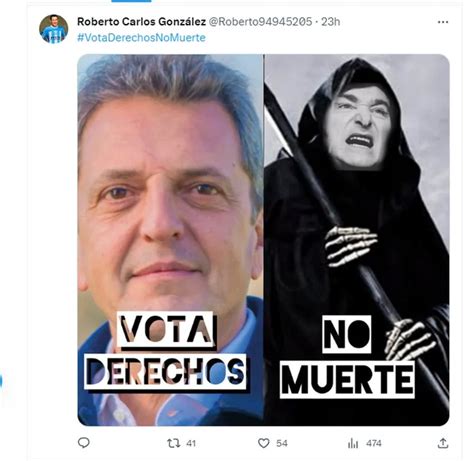Click the like count showing 54
Viewport: 474px width, 461px height.
(282, 443)
